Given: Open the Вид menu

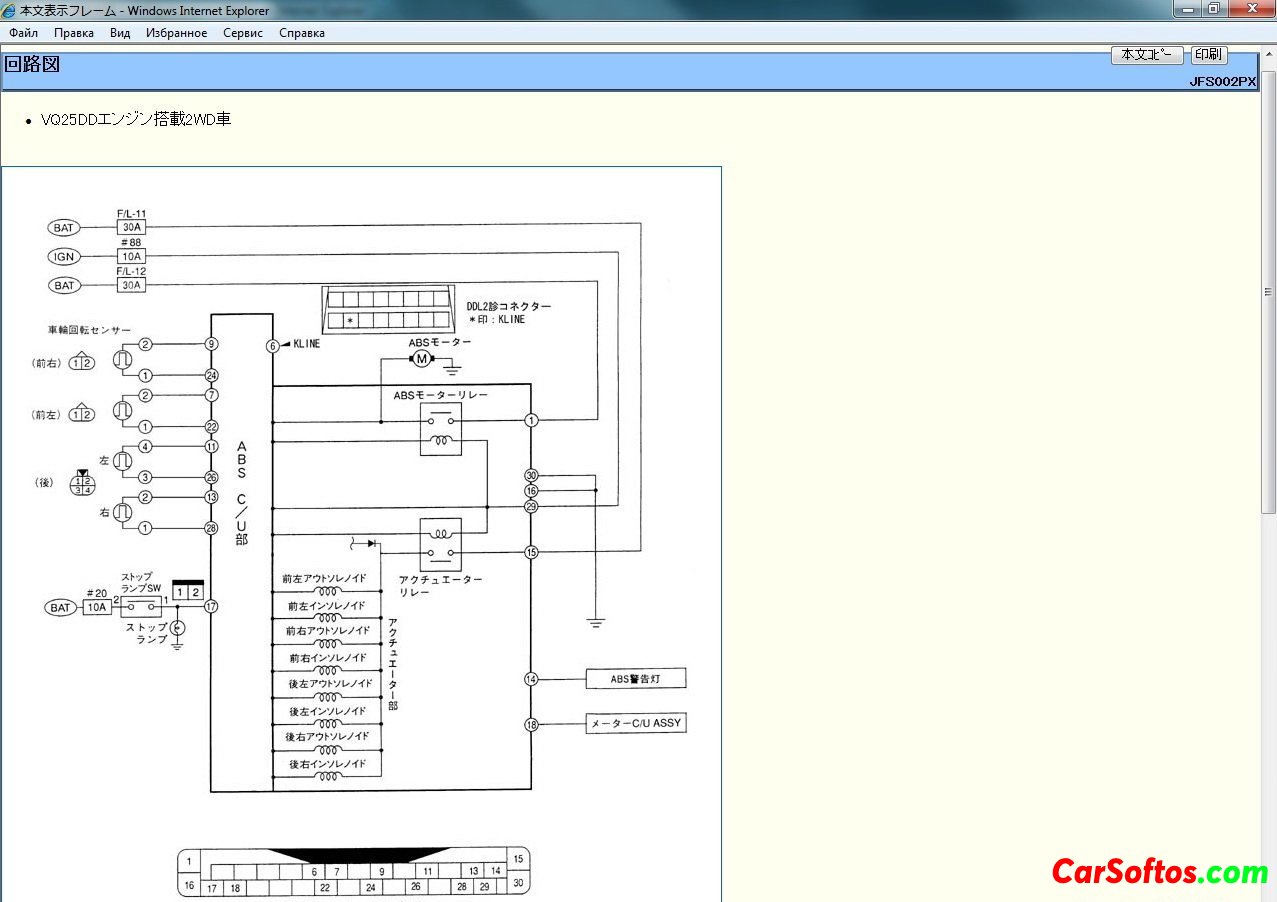Looking at the screenshot, I should [x=120, y=33].
